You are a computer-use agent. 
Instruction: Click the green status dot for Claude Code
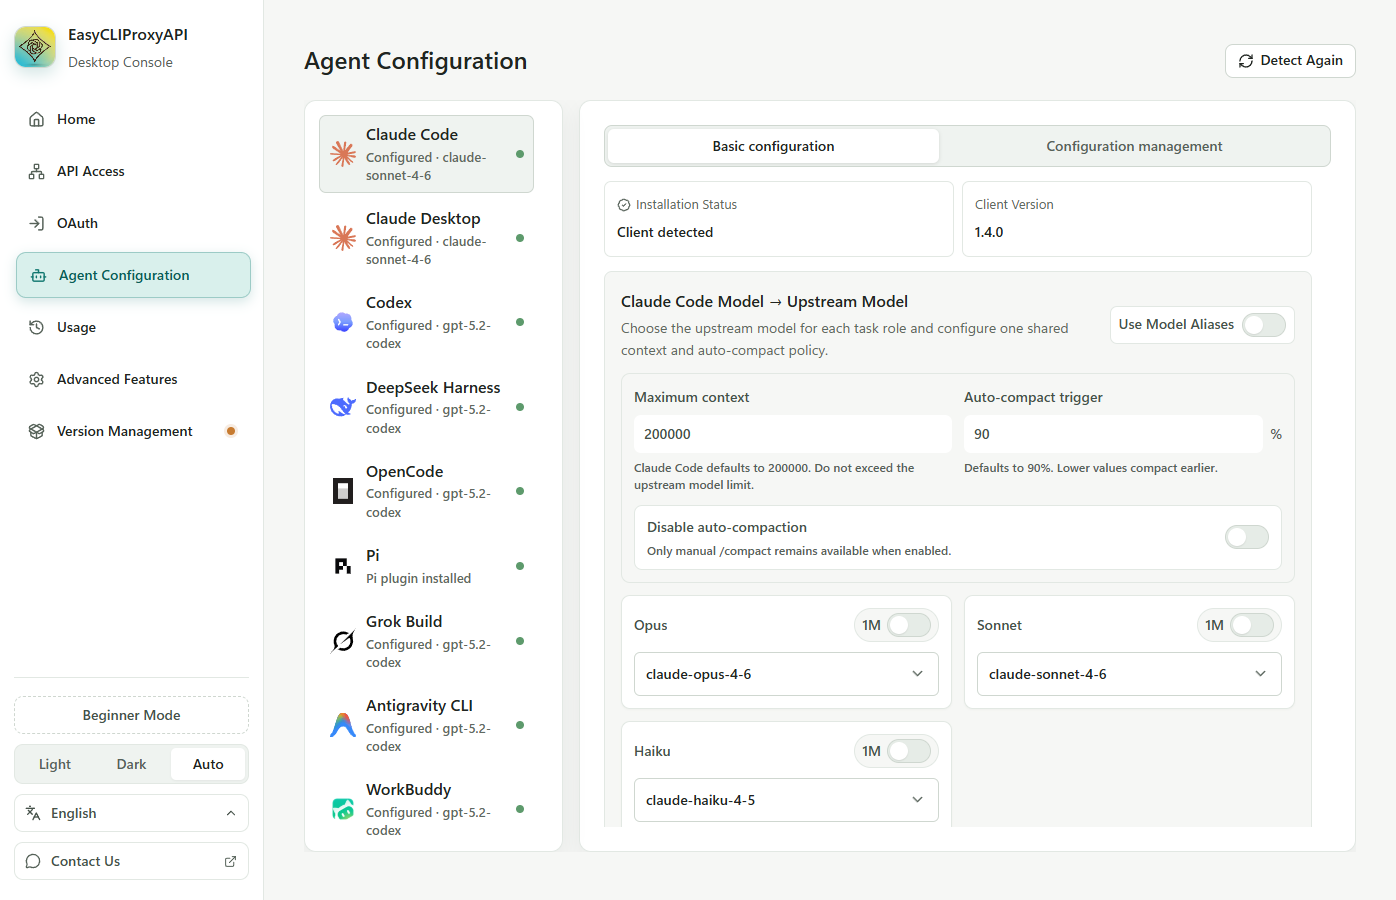[x=520, y=154]
